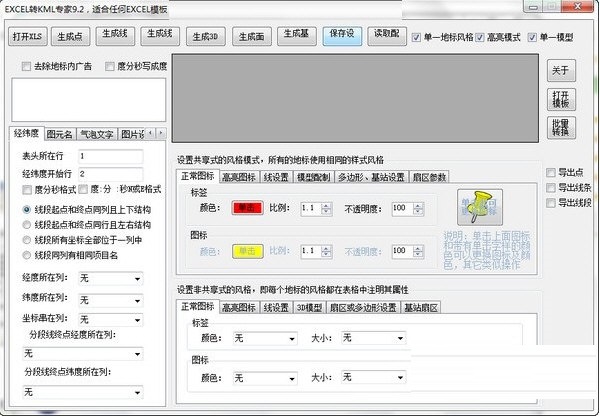Open 坐标串在列 dropdown
The image size is (600, 416).
[111, 320]
